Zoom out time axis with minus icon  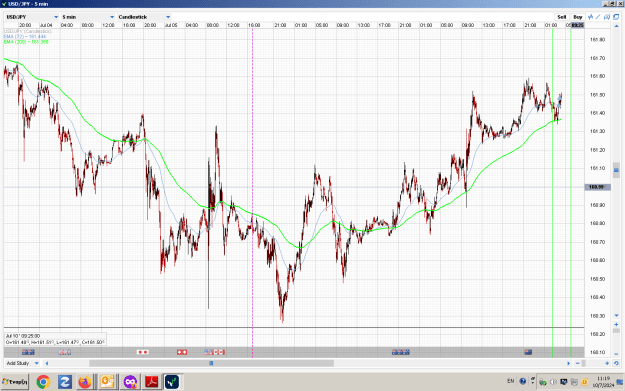578,363
